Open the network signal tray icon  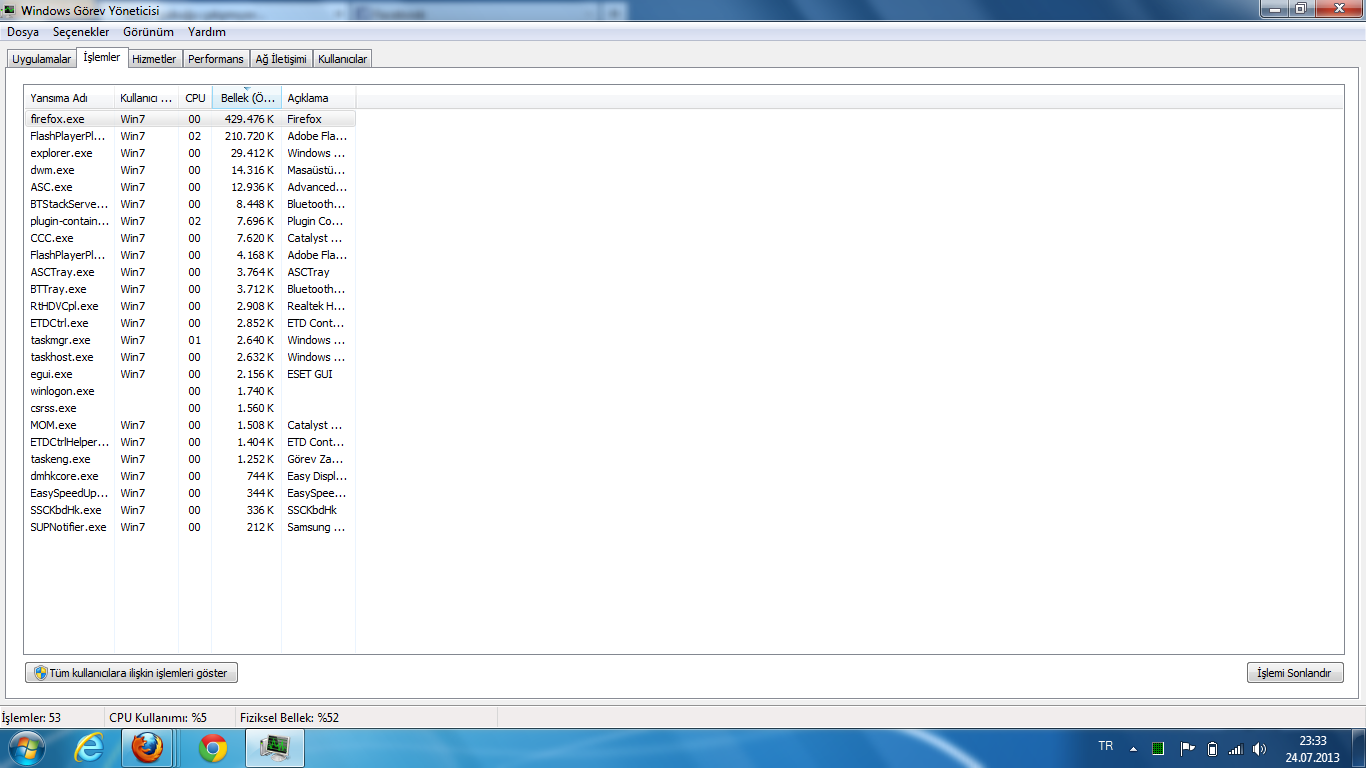(x=1235, y=748)
